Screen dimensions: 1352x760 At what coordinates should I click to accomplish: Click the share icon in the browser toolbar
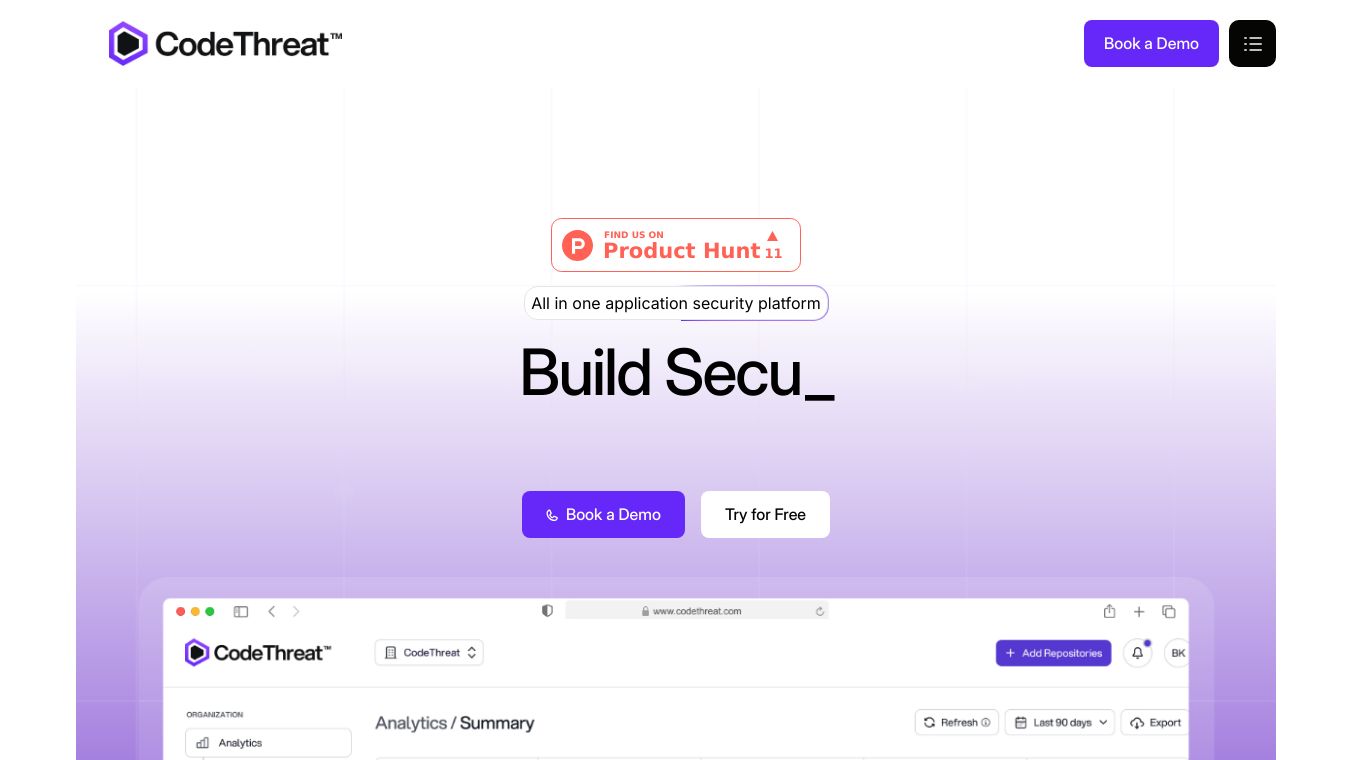[x=1109, y=611]
